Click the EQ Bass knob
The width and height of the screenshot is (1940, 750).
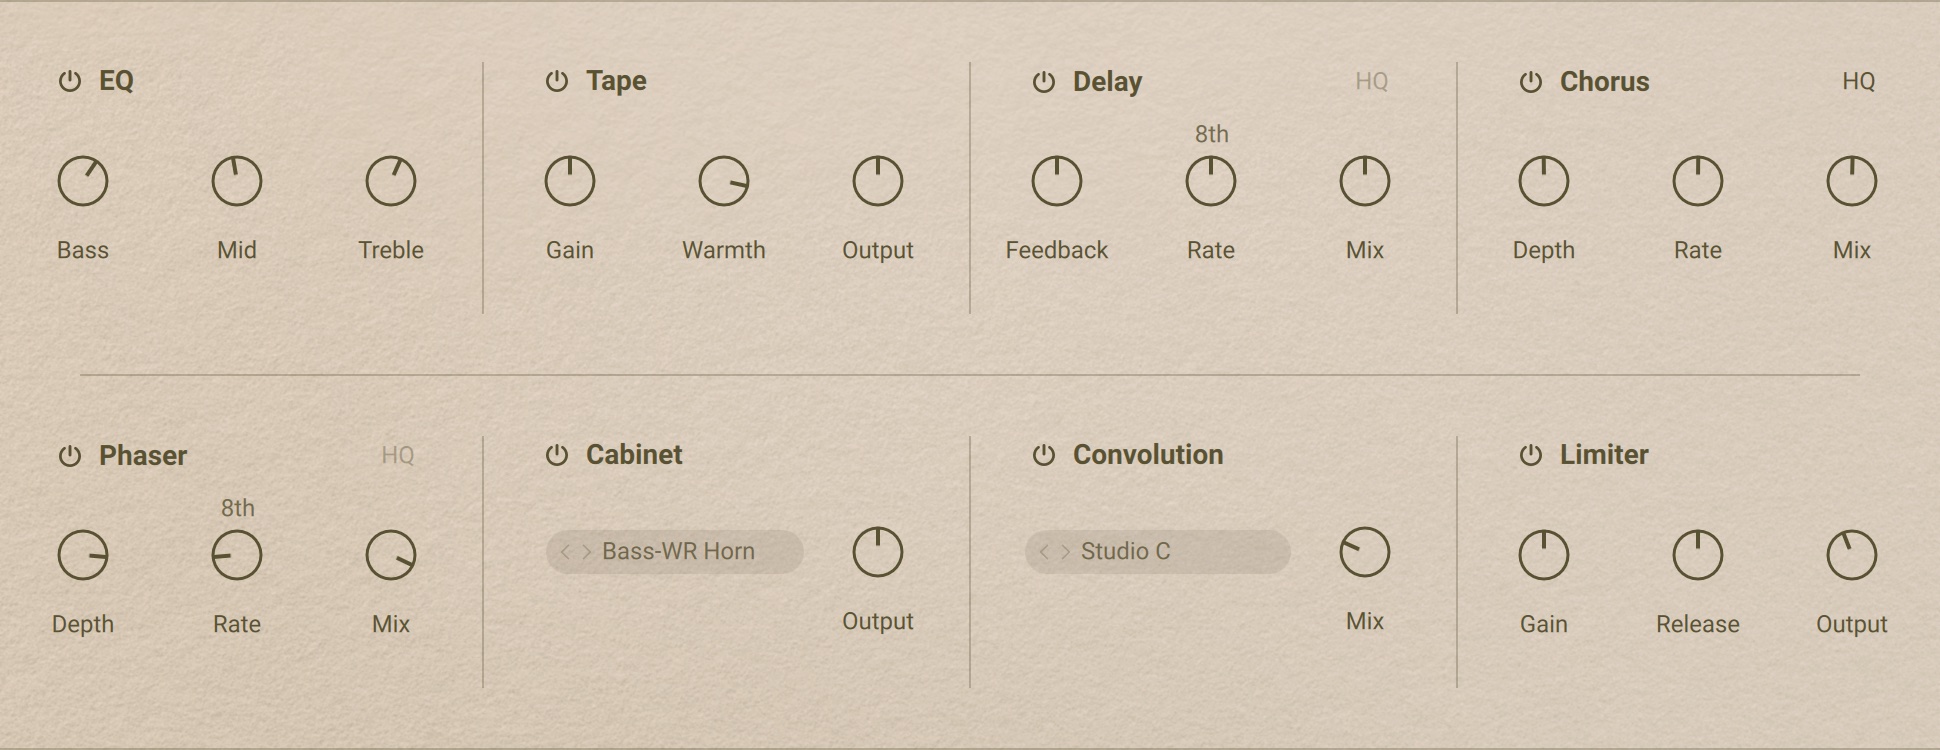click(x=83, y=182)
